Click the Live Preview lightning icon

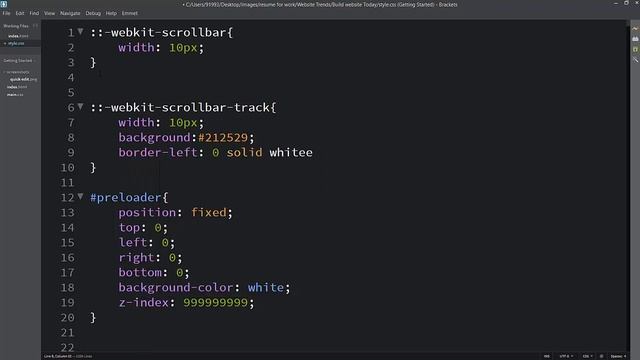click(x=635, y=29)
